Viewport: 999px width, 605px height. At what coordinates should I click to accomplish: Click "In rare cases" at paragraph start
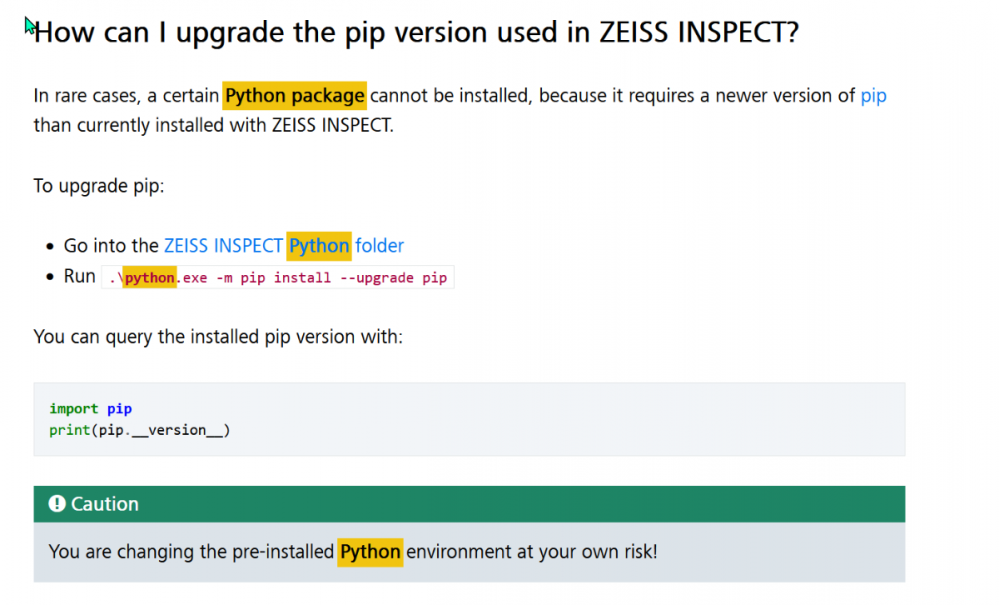point(84,96)
